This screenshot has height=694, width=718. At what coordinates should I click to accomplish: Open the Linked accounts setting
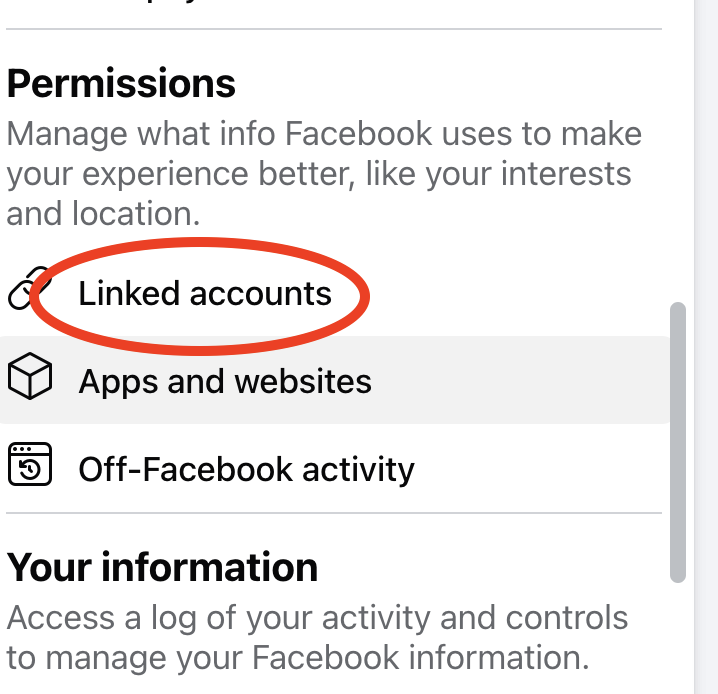coord(205,294)
